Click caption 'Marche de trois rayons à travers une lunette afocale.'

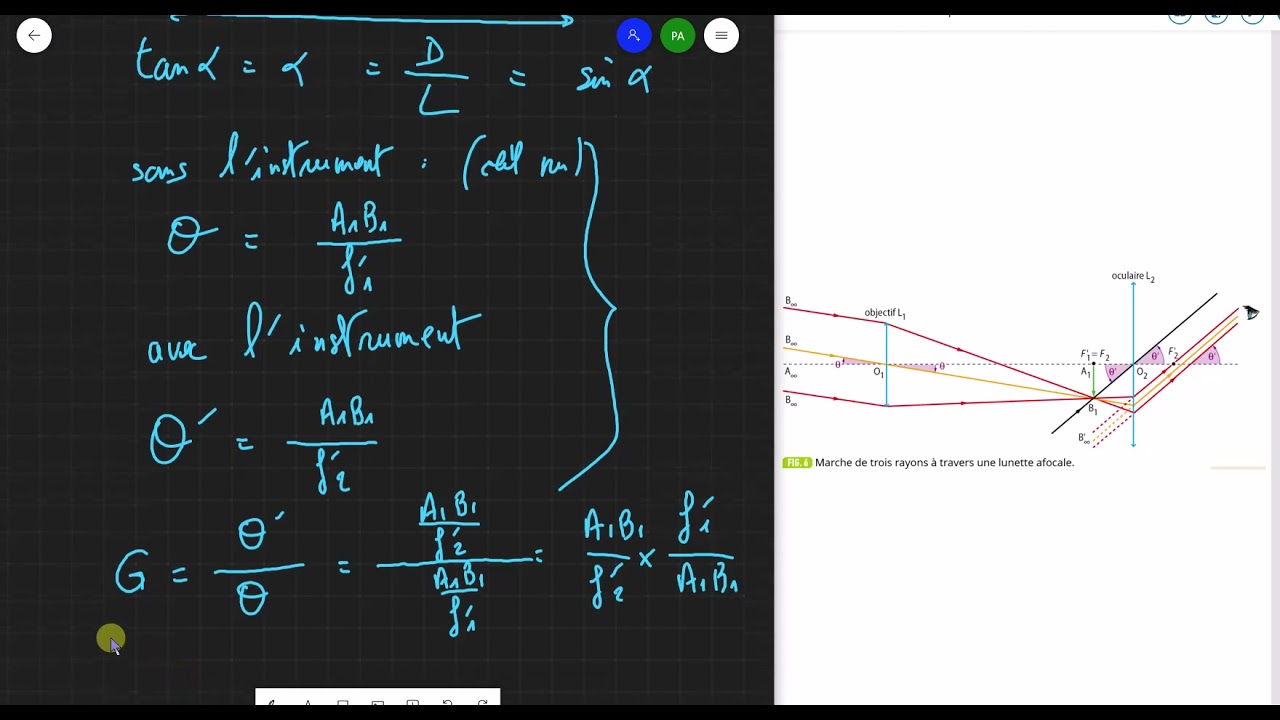[x=944, y=463]
